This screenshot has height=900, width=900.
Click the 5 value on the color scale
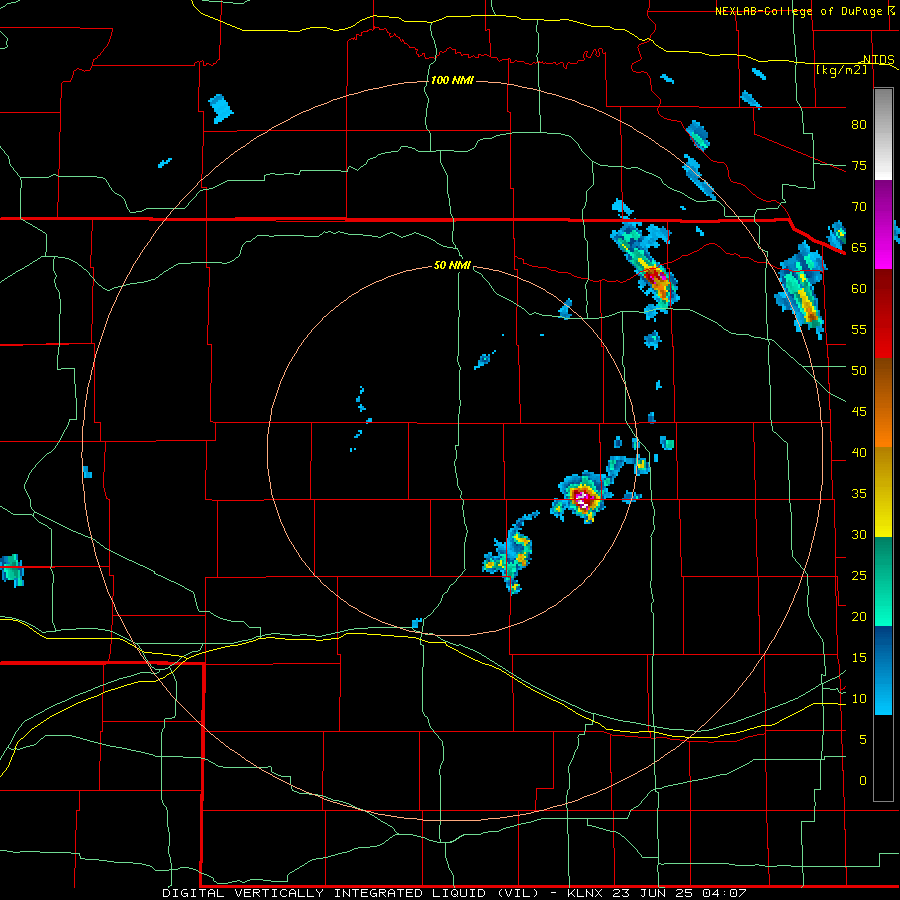coord(863,739)
